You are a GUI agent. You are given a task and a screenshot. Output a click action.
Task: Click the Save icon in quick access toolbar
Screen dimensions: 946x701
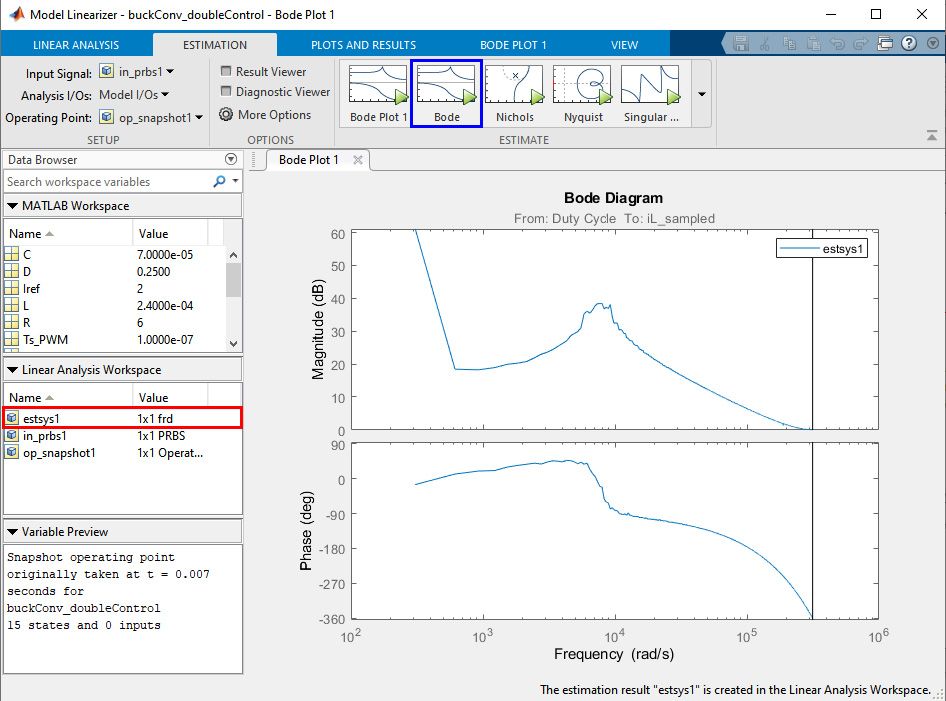[741, 44]
